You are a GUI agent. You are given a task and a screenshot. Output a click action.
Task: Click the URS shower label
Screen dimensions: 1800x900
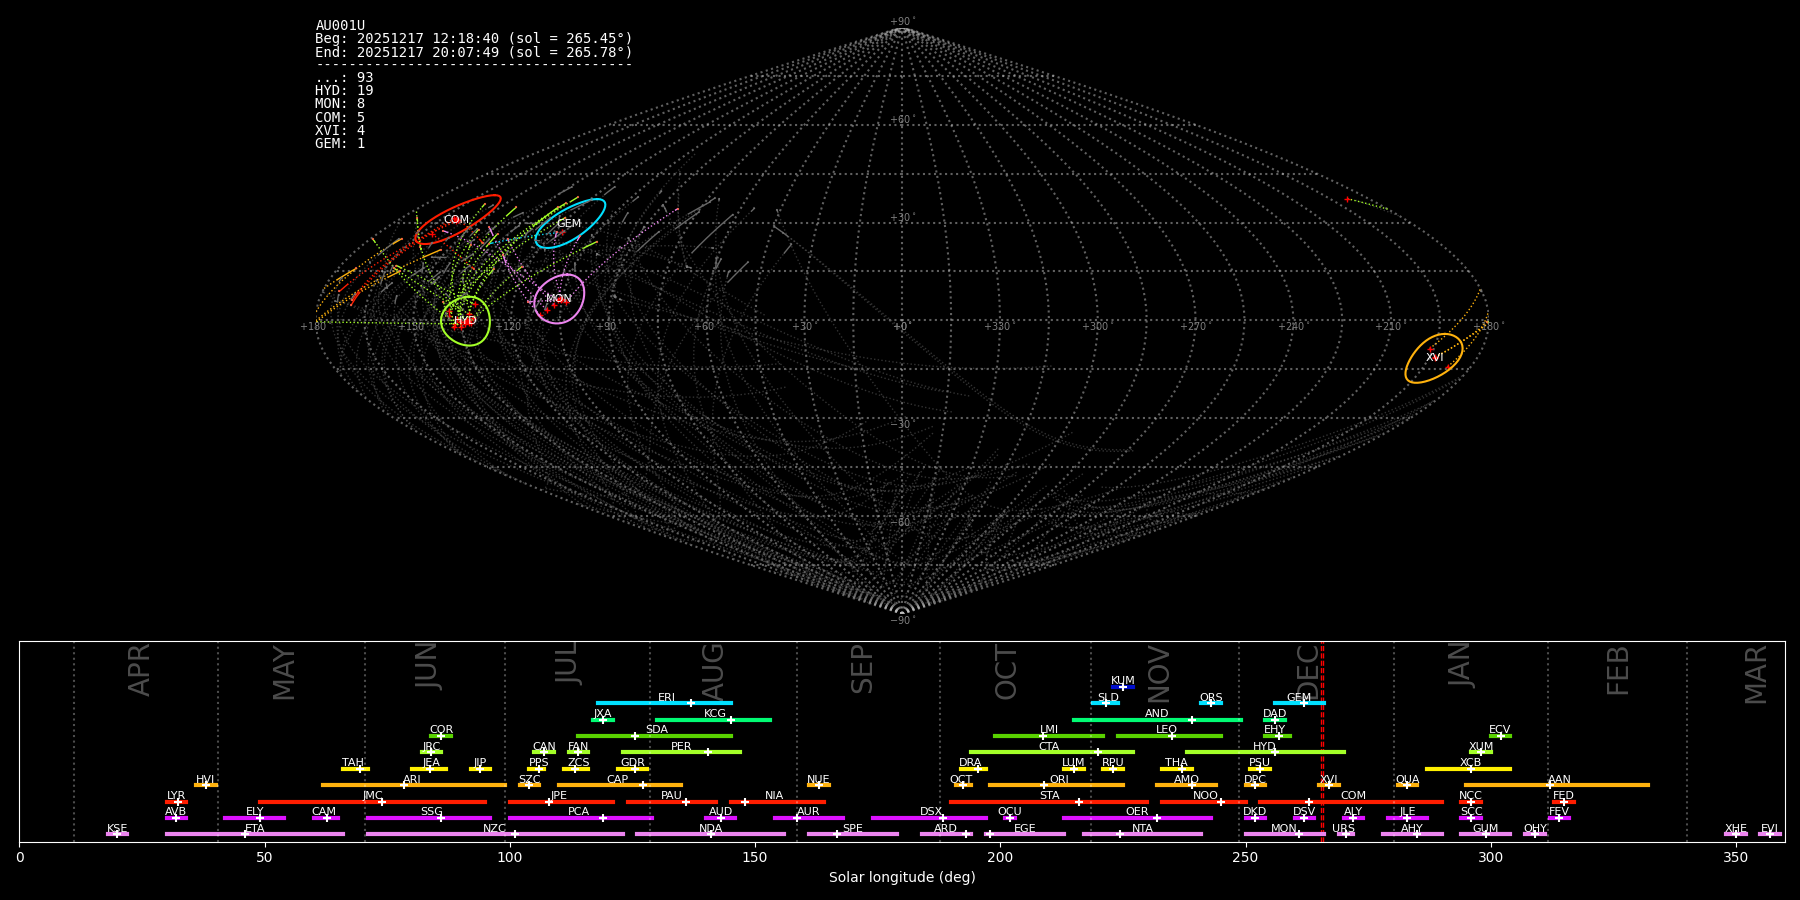click(x=1343, y=828)
